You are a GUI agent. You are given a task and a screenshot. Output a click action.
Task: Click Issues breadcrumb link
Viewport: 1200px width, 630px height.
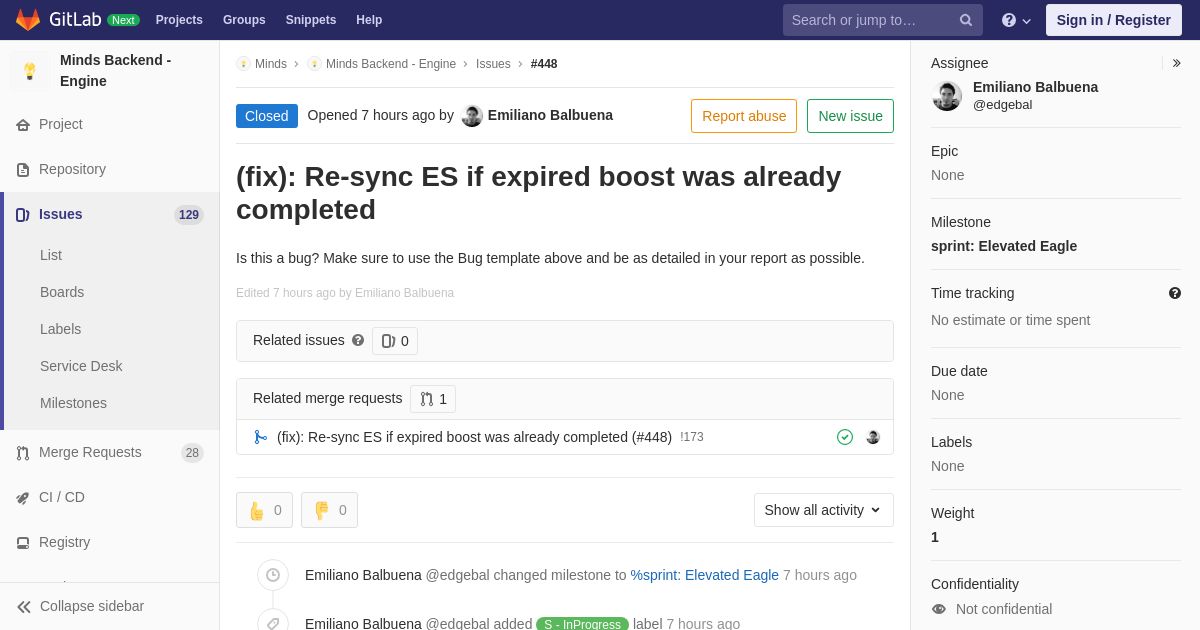(493, 64)
